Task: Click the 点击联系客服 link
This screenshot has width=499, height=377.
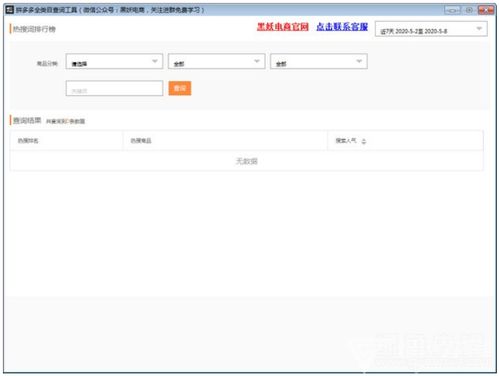Action: pos(342,27)
